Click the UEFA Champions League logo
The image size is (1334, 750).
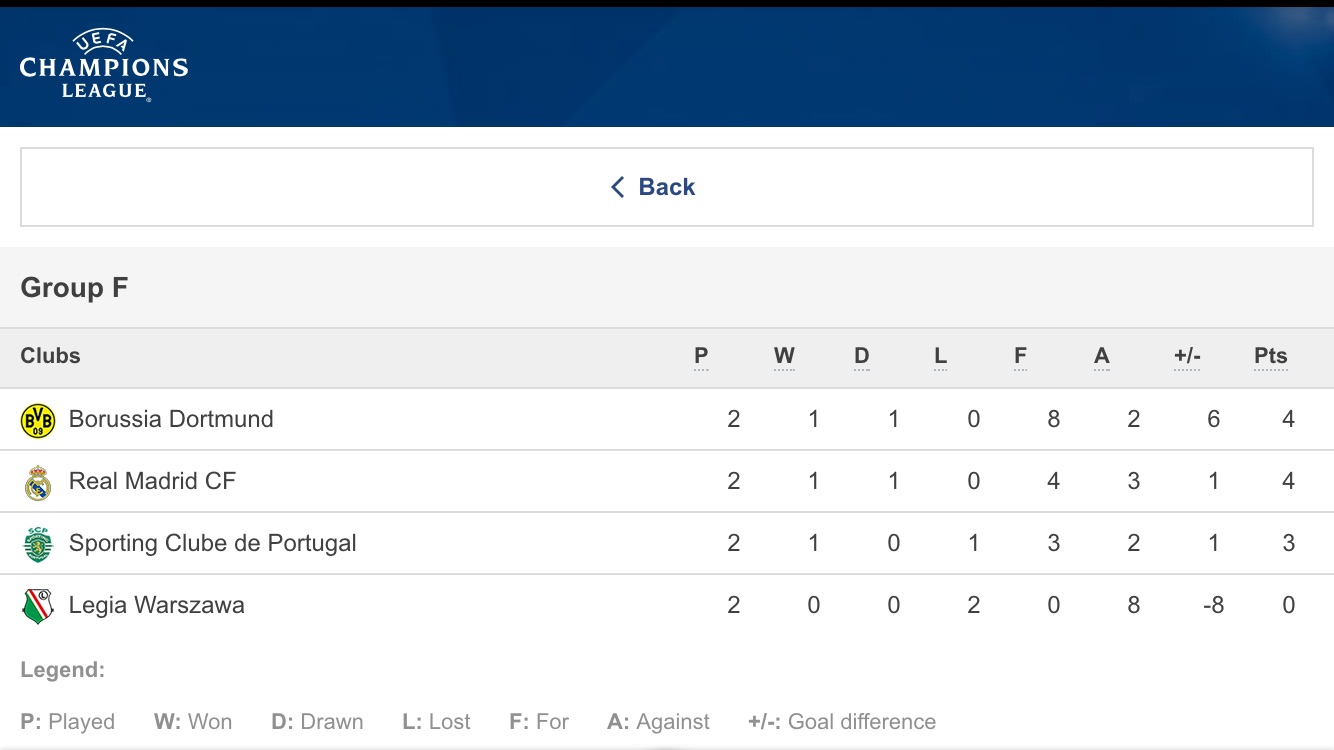point(104,66)
